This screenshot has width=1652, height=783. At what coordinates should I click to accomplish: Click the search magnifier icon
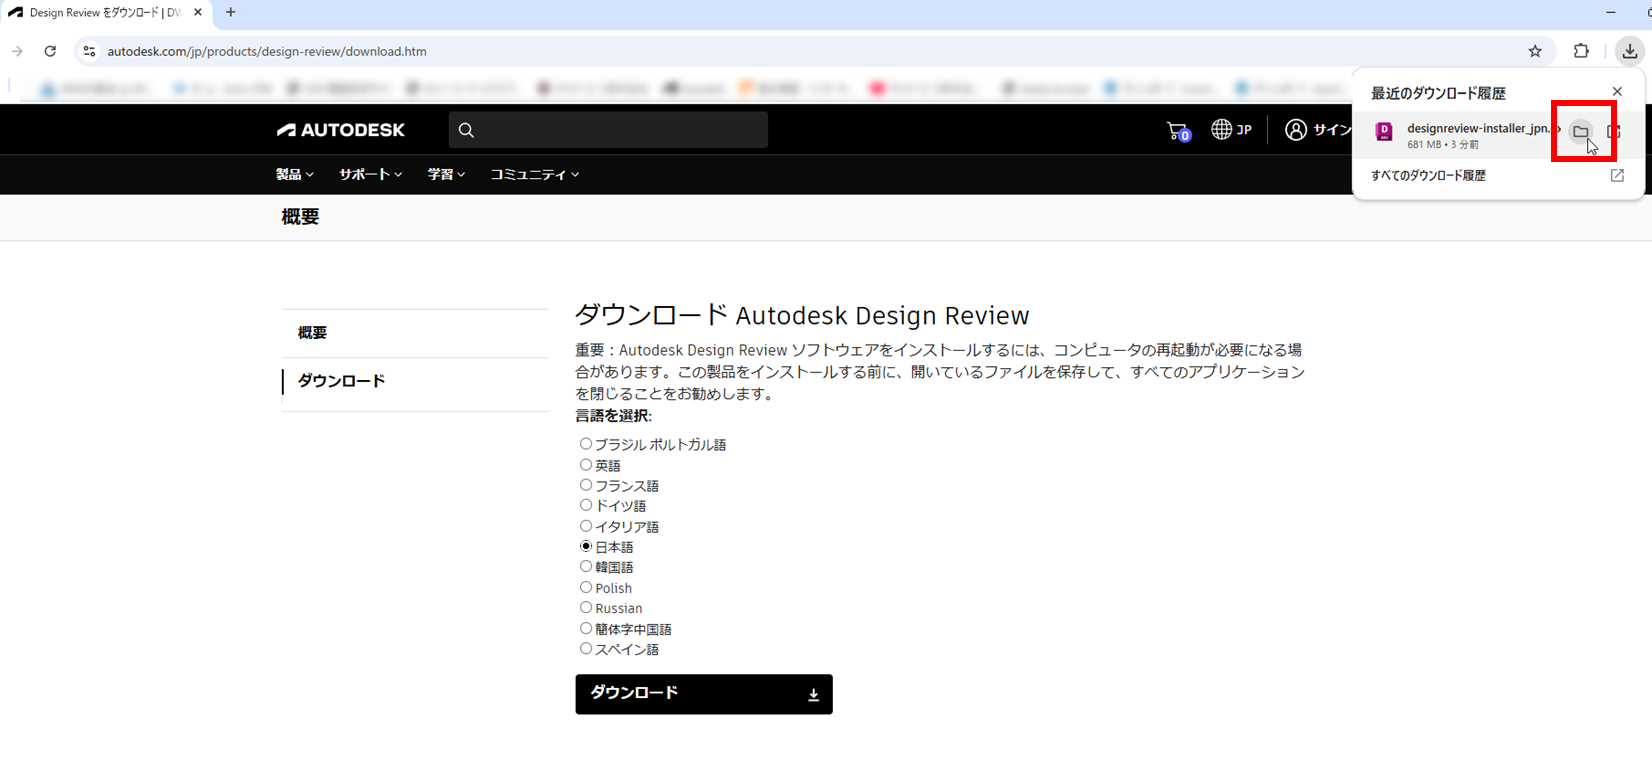(x=466, y=130)
